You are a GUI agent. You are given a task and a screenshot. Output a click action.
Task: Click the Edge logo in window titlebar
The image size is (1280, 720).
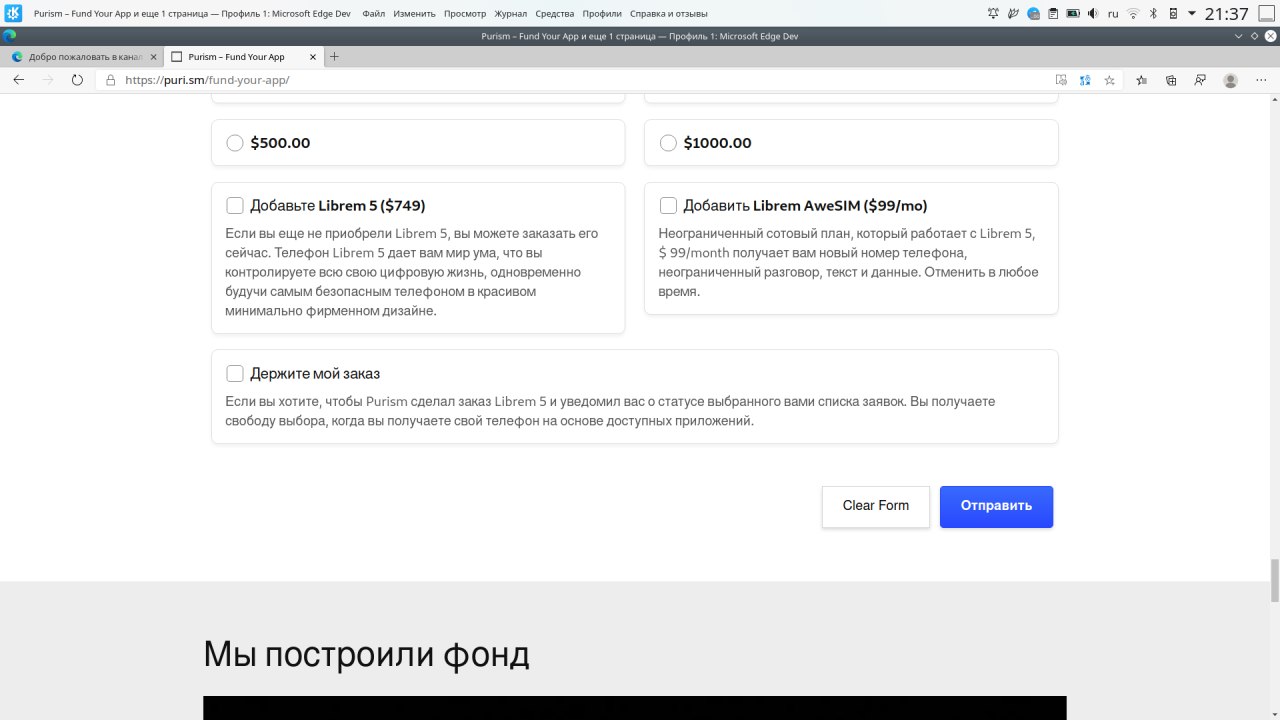[x=10, y=36]
